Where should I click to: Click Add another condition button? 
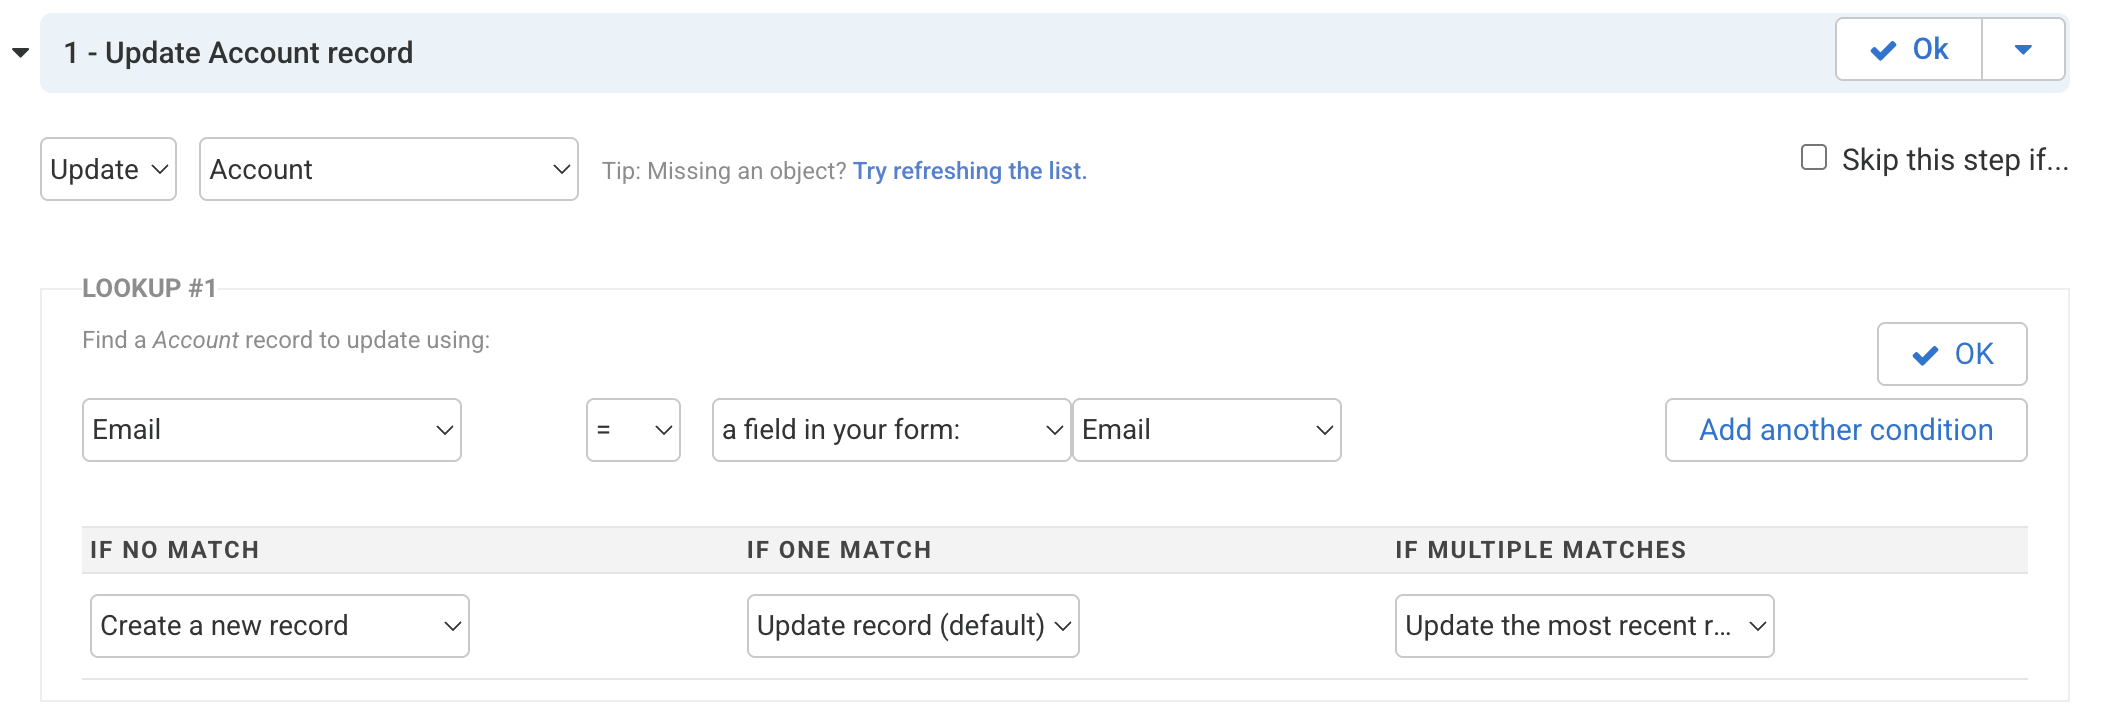1845,430
